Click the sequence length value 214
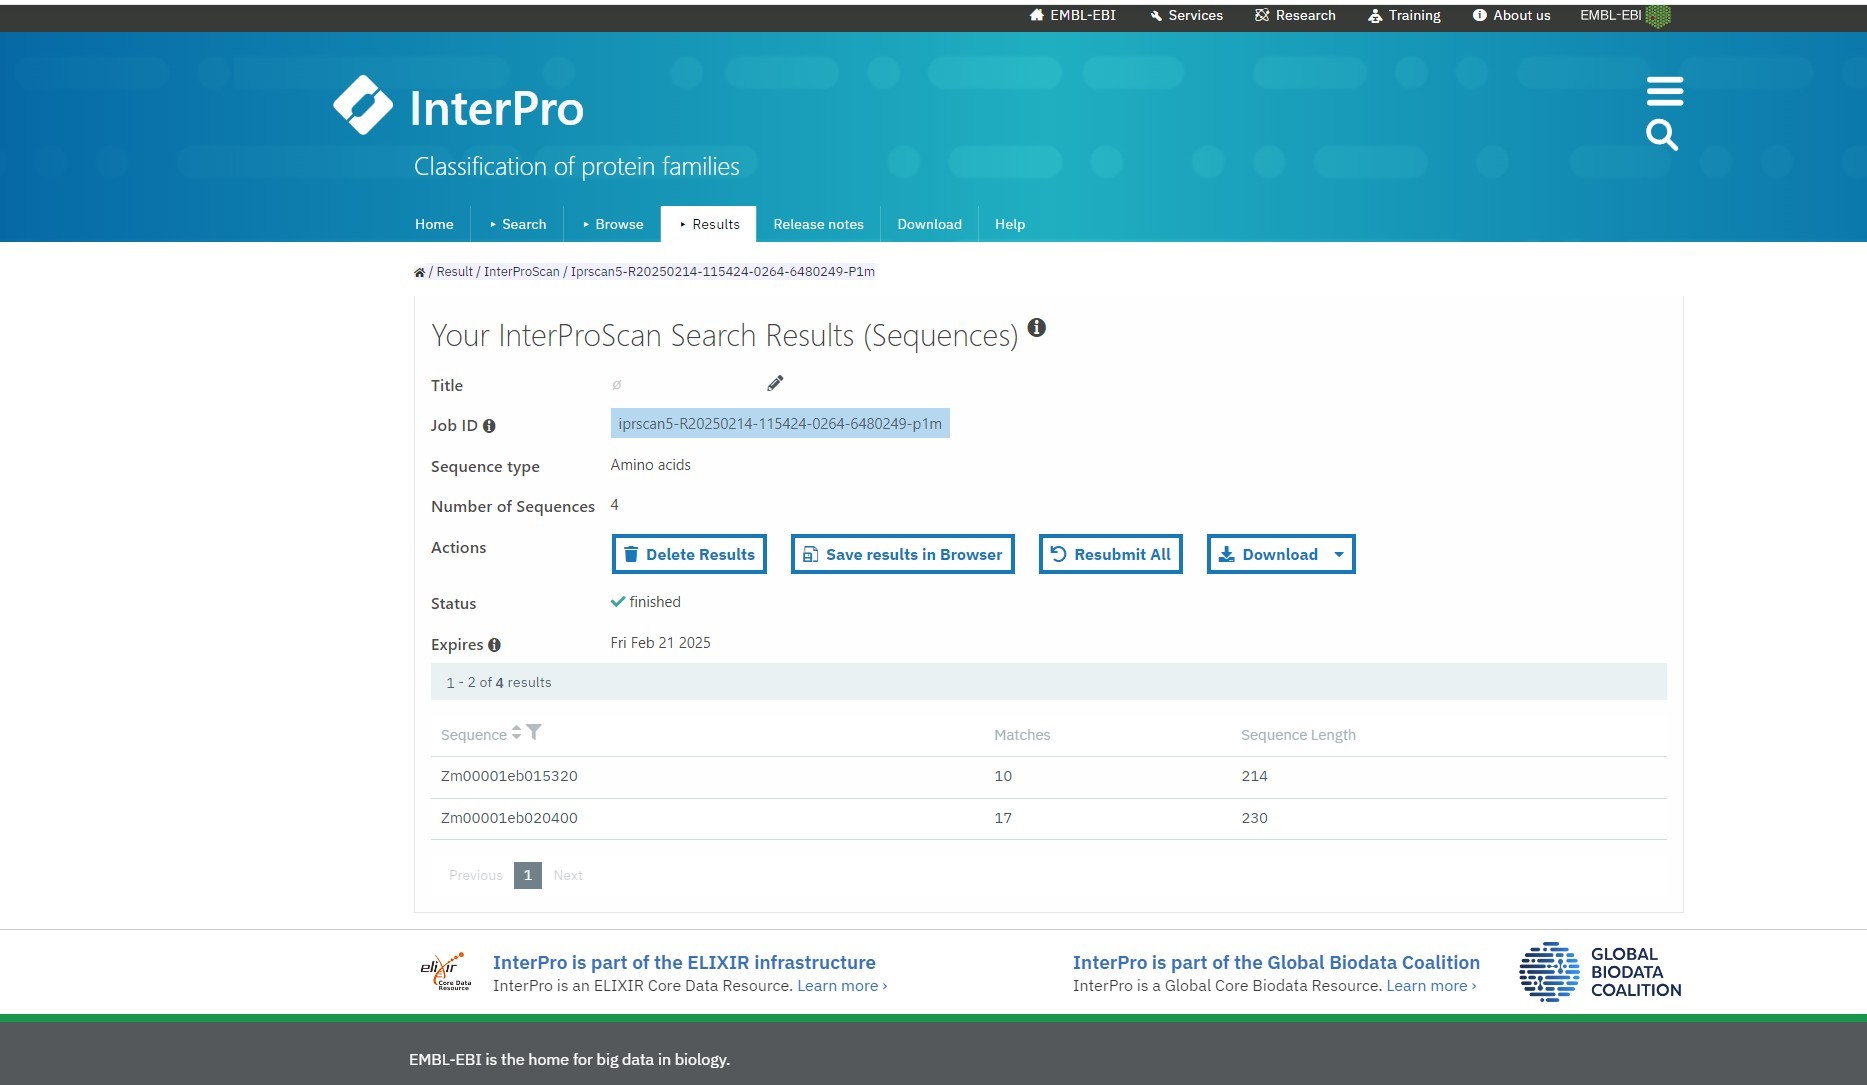Screen dimensions: 1867x1085 [1254, 776]
